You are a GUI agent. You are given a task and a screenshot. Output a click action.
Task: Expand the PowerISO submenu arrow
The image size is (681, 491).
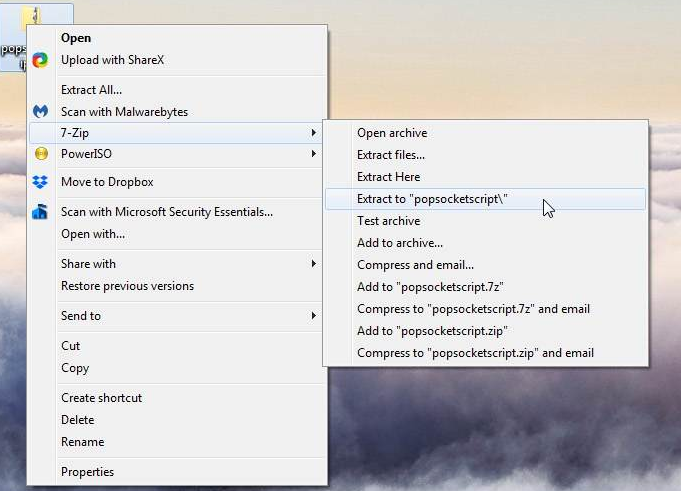314,154
